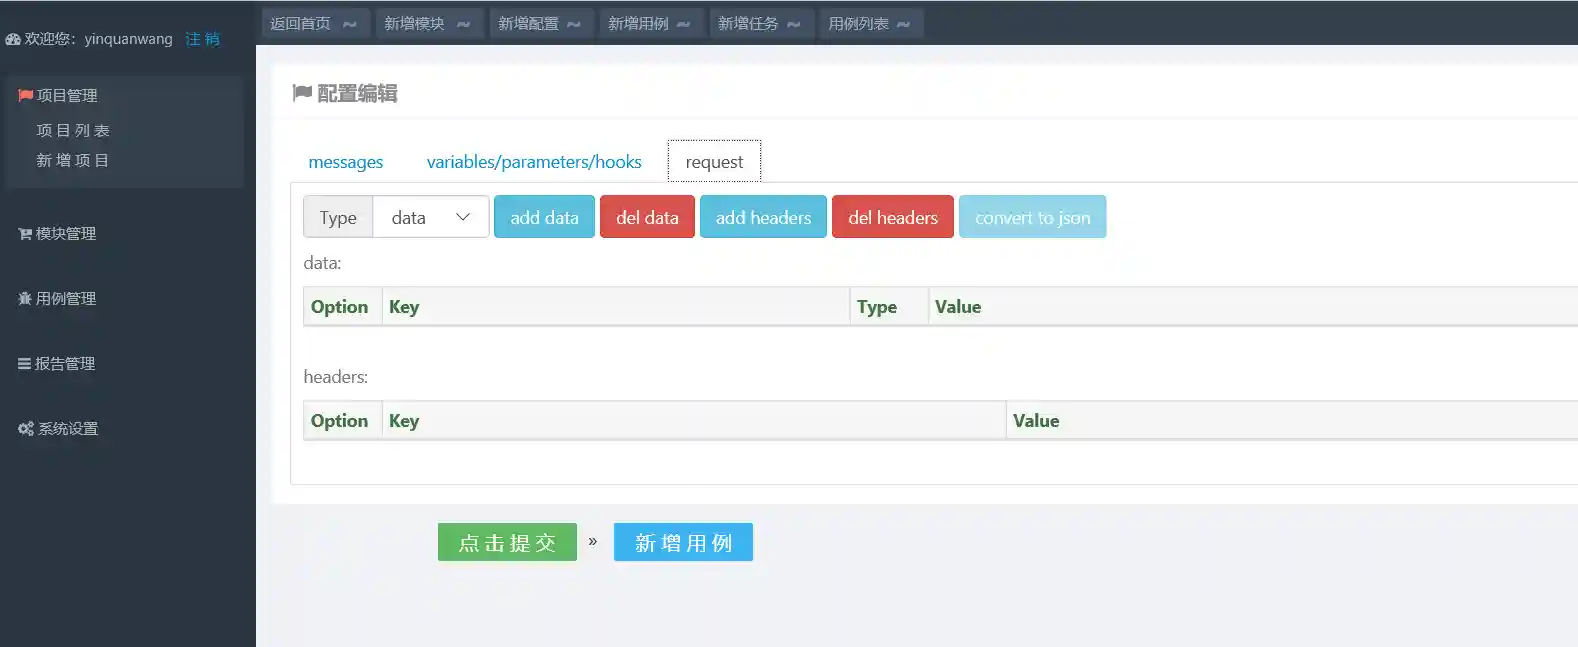The width and height of the screenshot is (1578, 647).
Task: Switch to the messages tab
Action: click(x=345, y=162)
